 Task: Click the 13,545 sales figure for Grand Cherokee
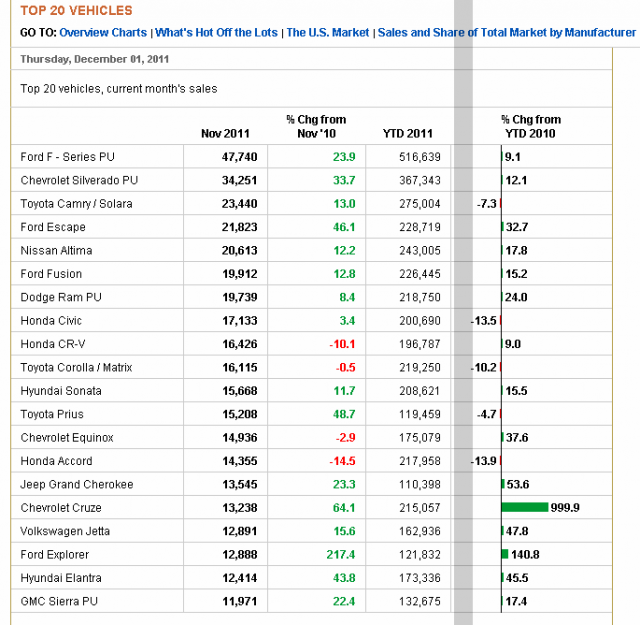240,485
